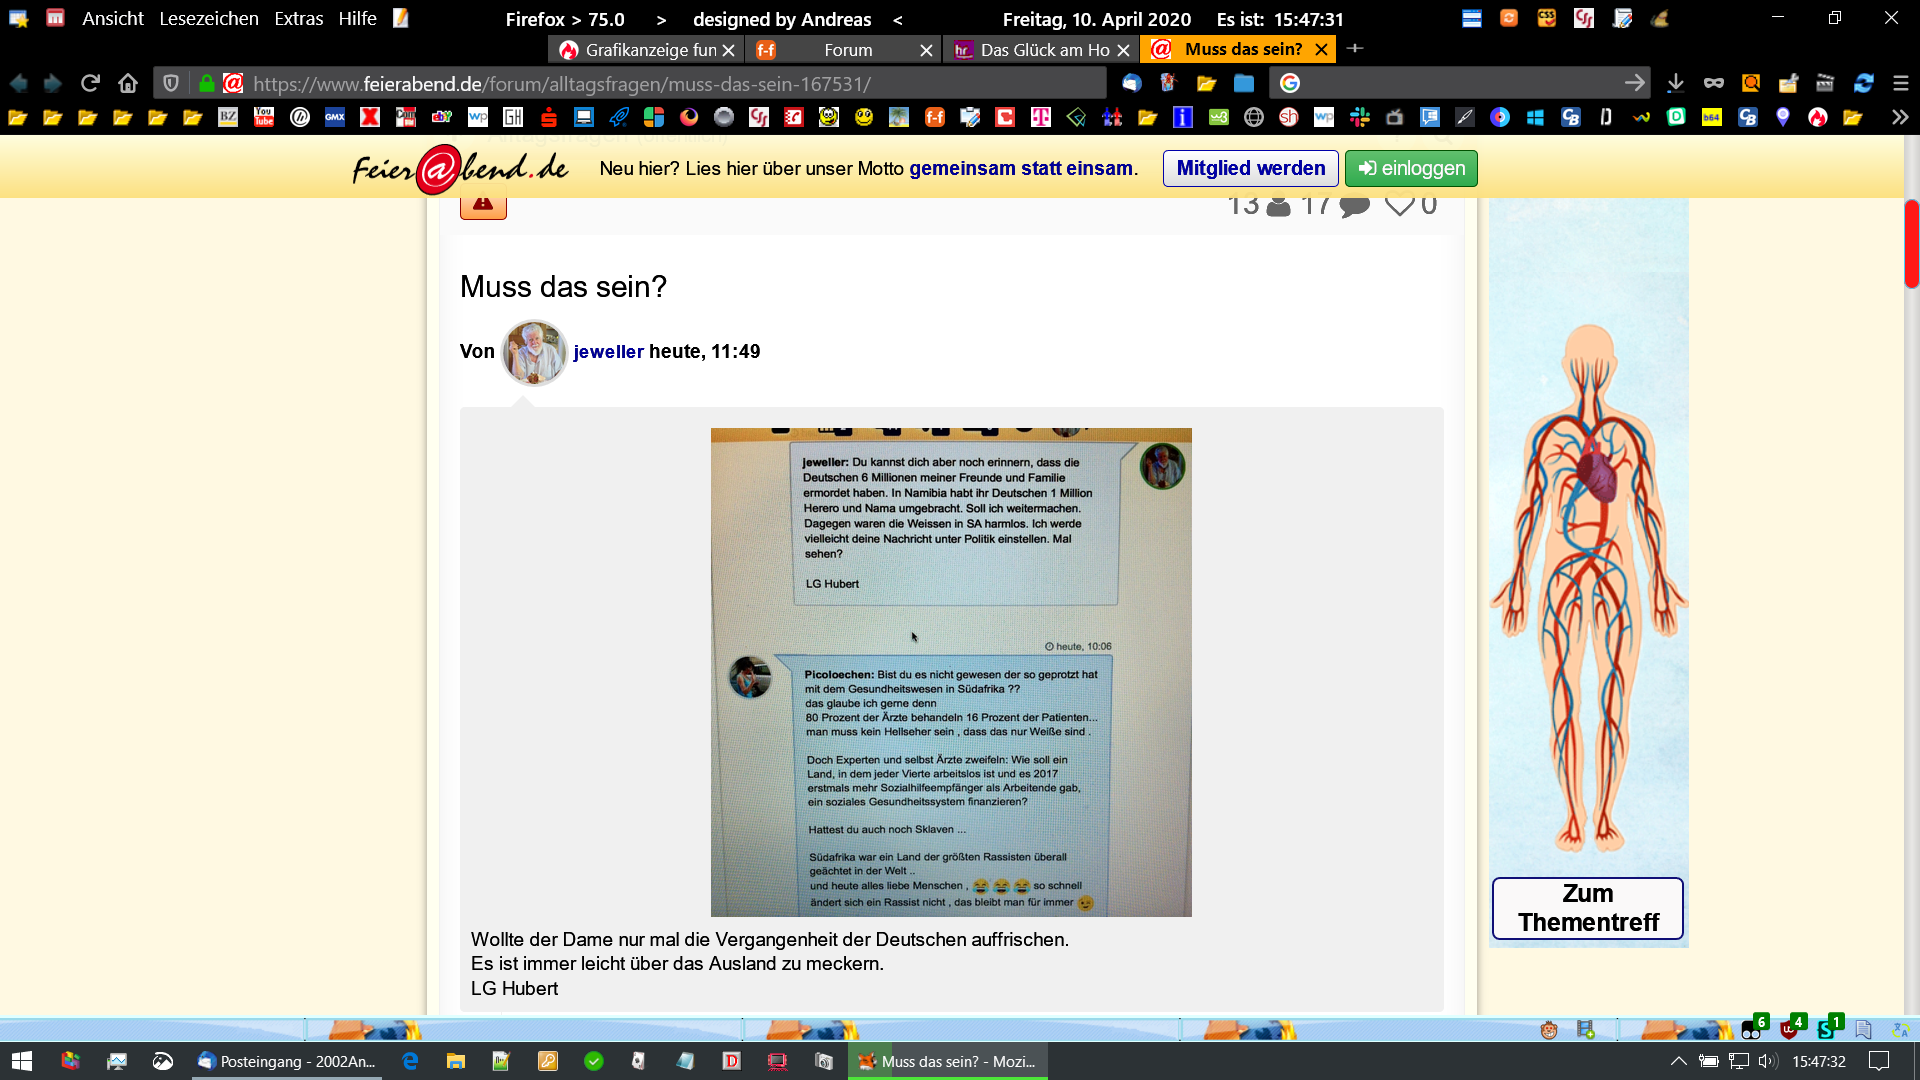Open the eBay bookmark icon
The image size is (1920, 1080).
pyautogui.click(x=441, y=117)
